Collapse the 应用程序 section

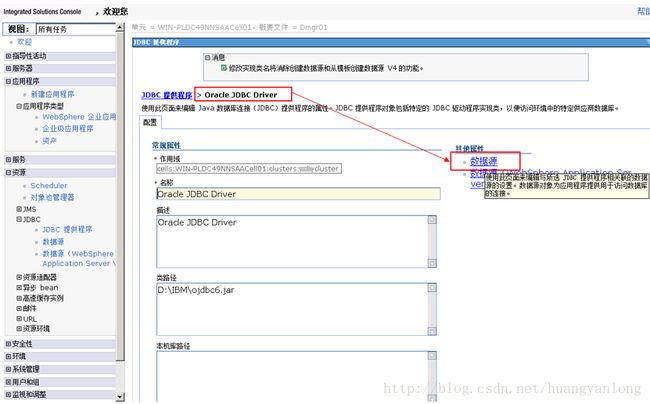pyautogui.click(x=8, y=82)
